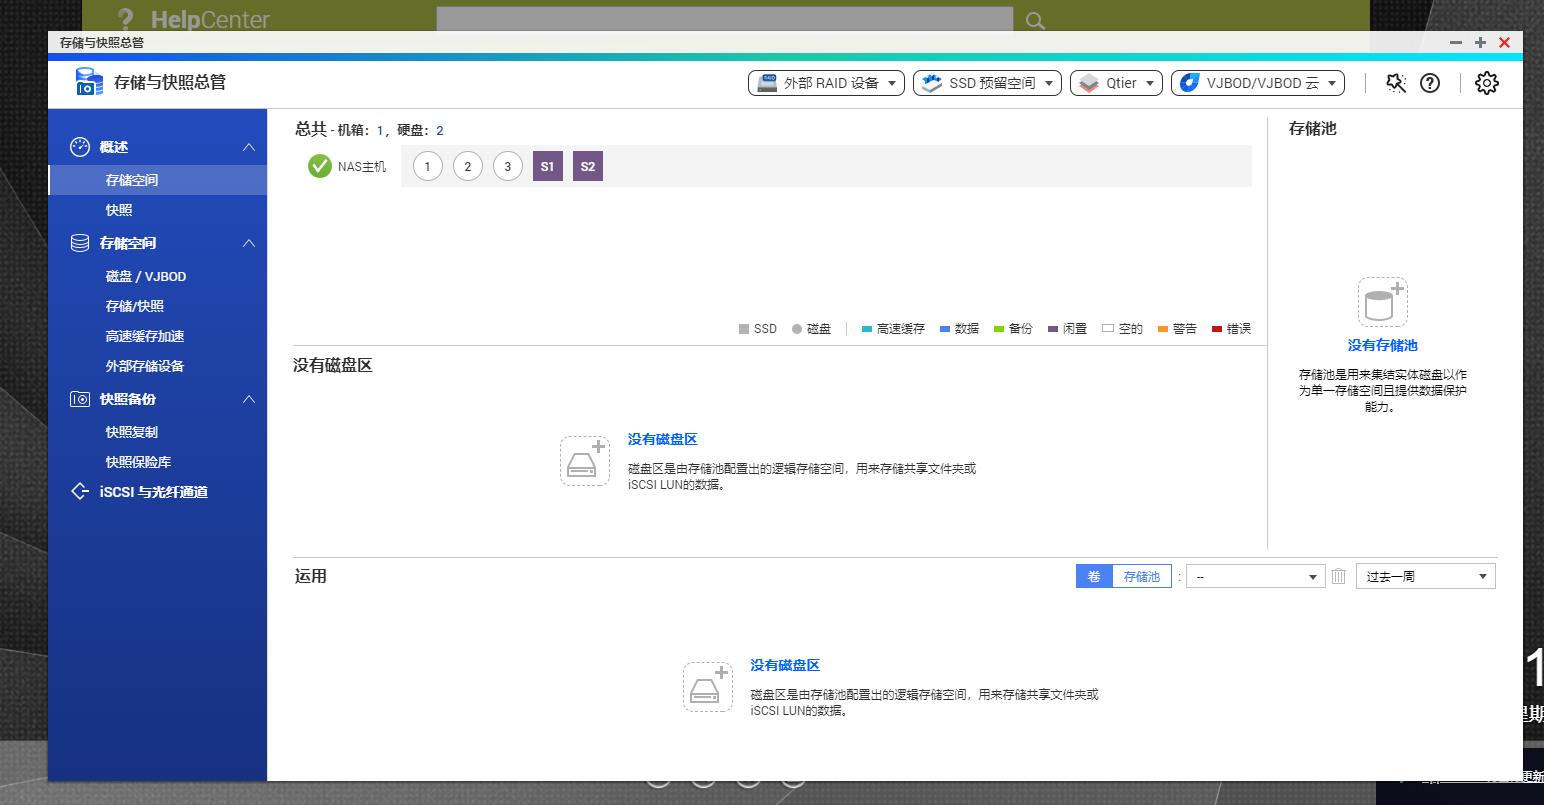The height and width of the screenshot is (805, 1544).
Task: Click disk slot 1 circle
Action: coord(427,167)
